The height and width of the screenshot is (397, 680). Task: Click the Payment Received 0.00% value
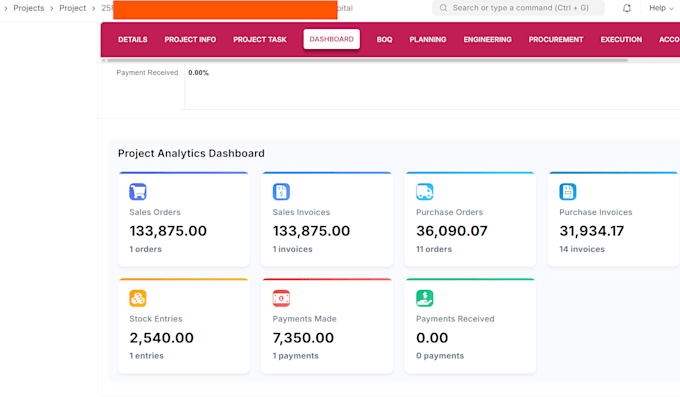[198, 73]
